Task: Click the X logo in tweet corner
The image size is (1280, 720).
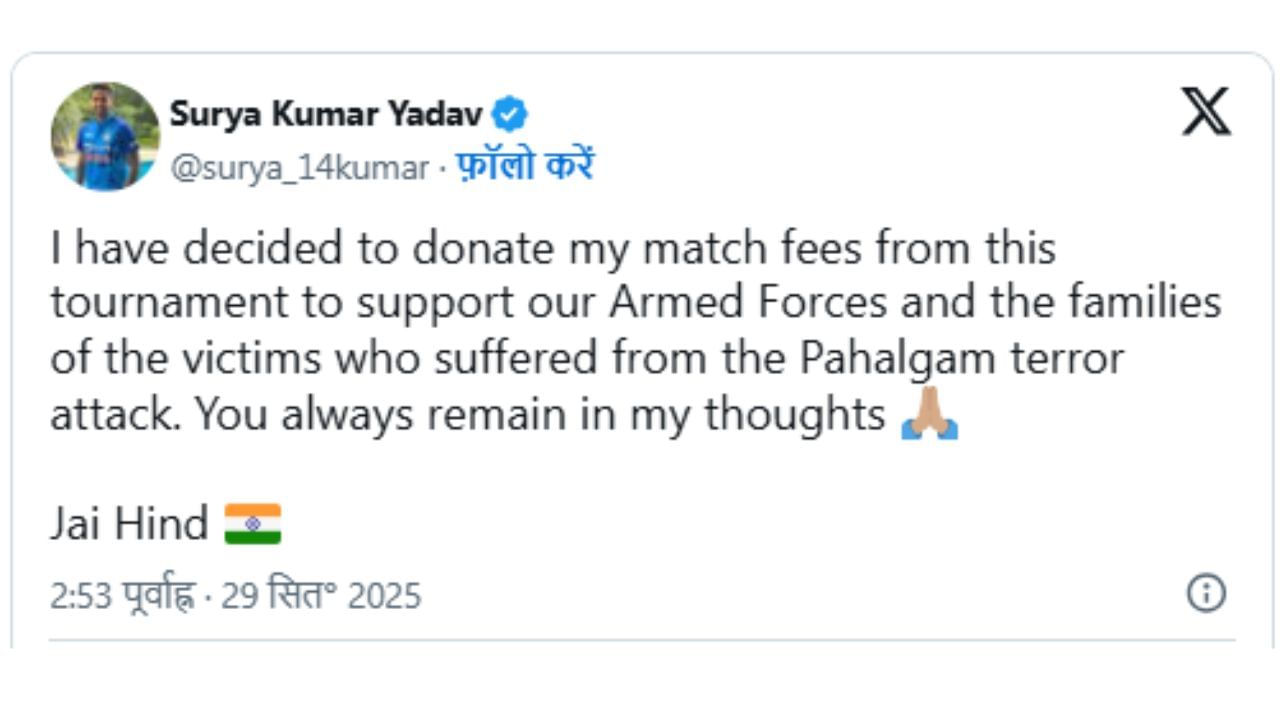Action: click(1206, 110)
